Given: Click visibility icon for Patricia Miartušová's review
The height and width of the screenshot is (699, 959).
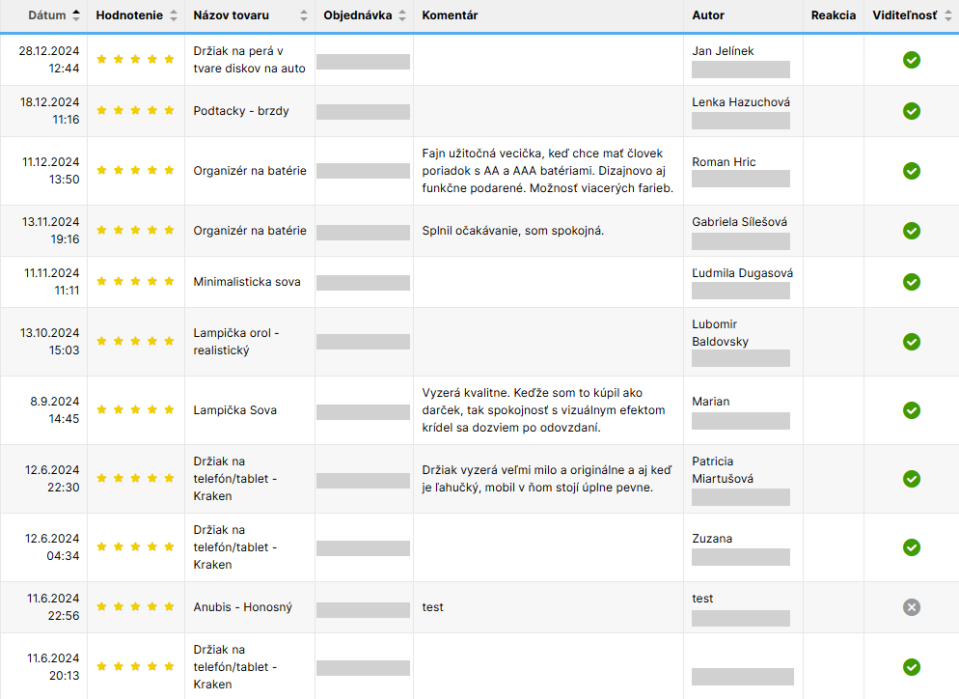Looking at the screenshot, I should 911,479.
